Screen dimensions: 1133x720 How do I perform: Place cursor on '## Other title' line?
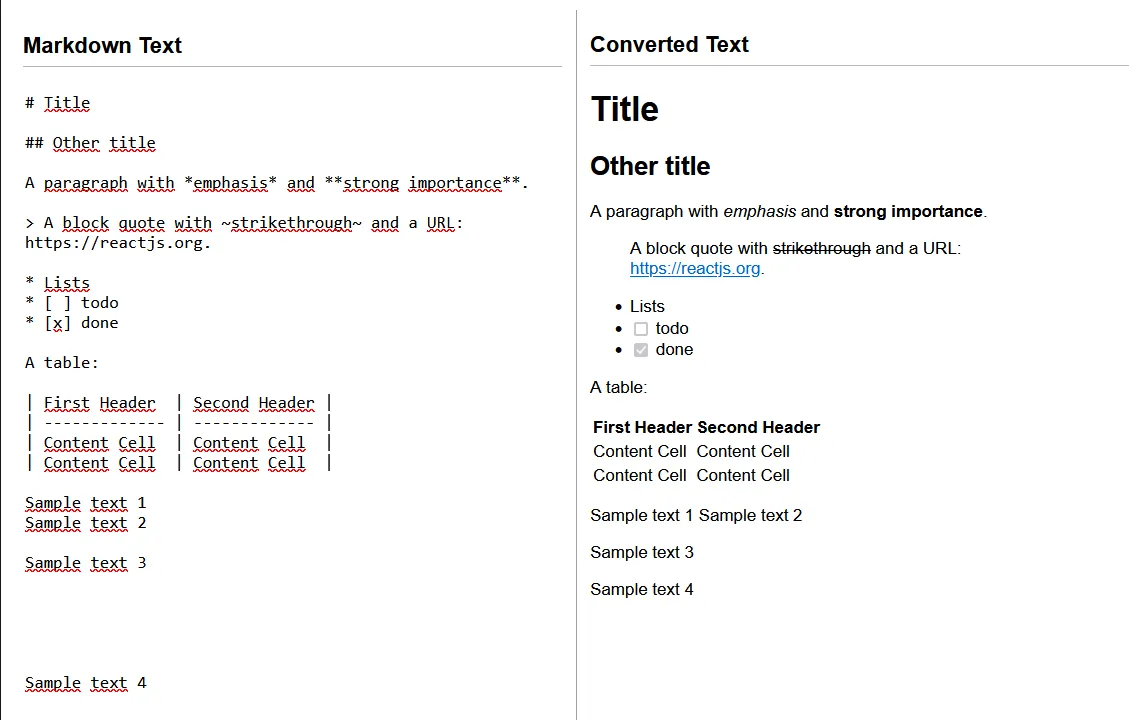pyautogui.click(x=90, y=143)
